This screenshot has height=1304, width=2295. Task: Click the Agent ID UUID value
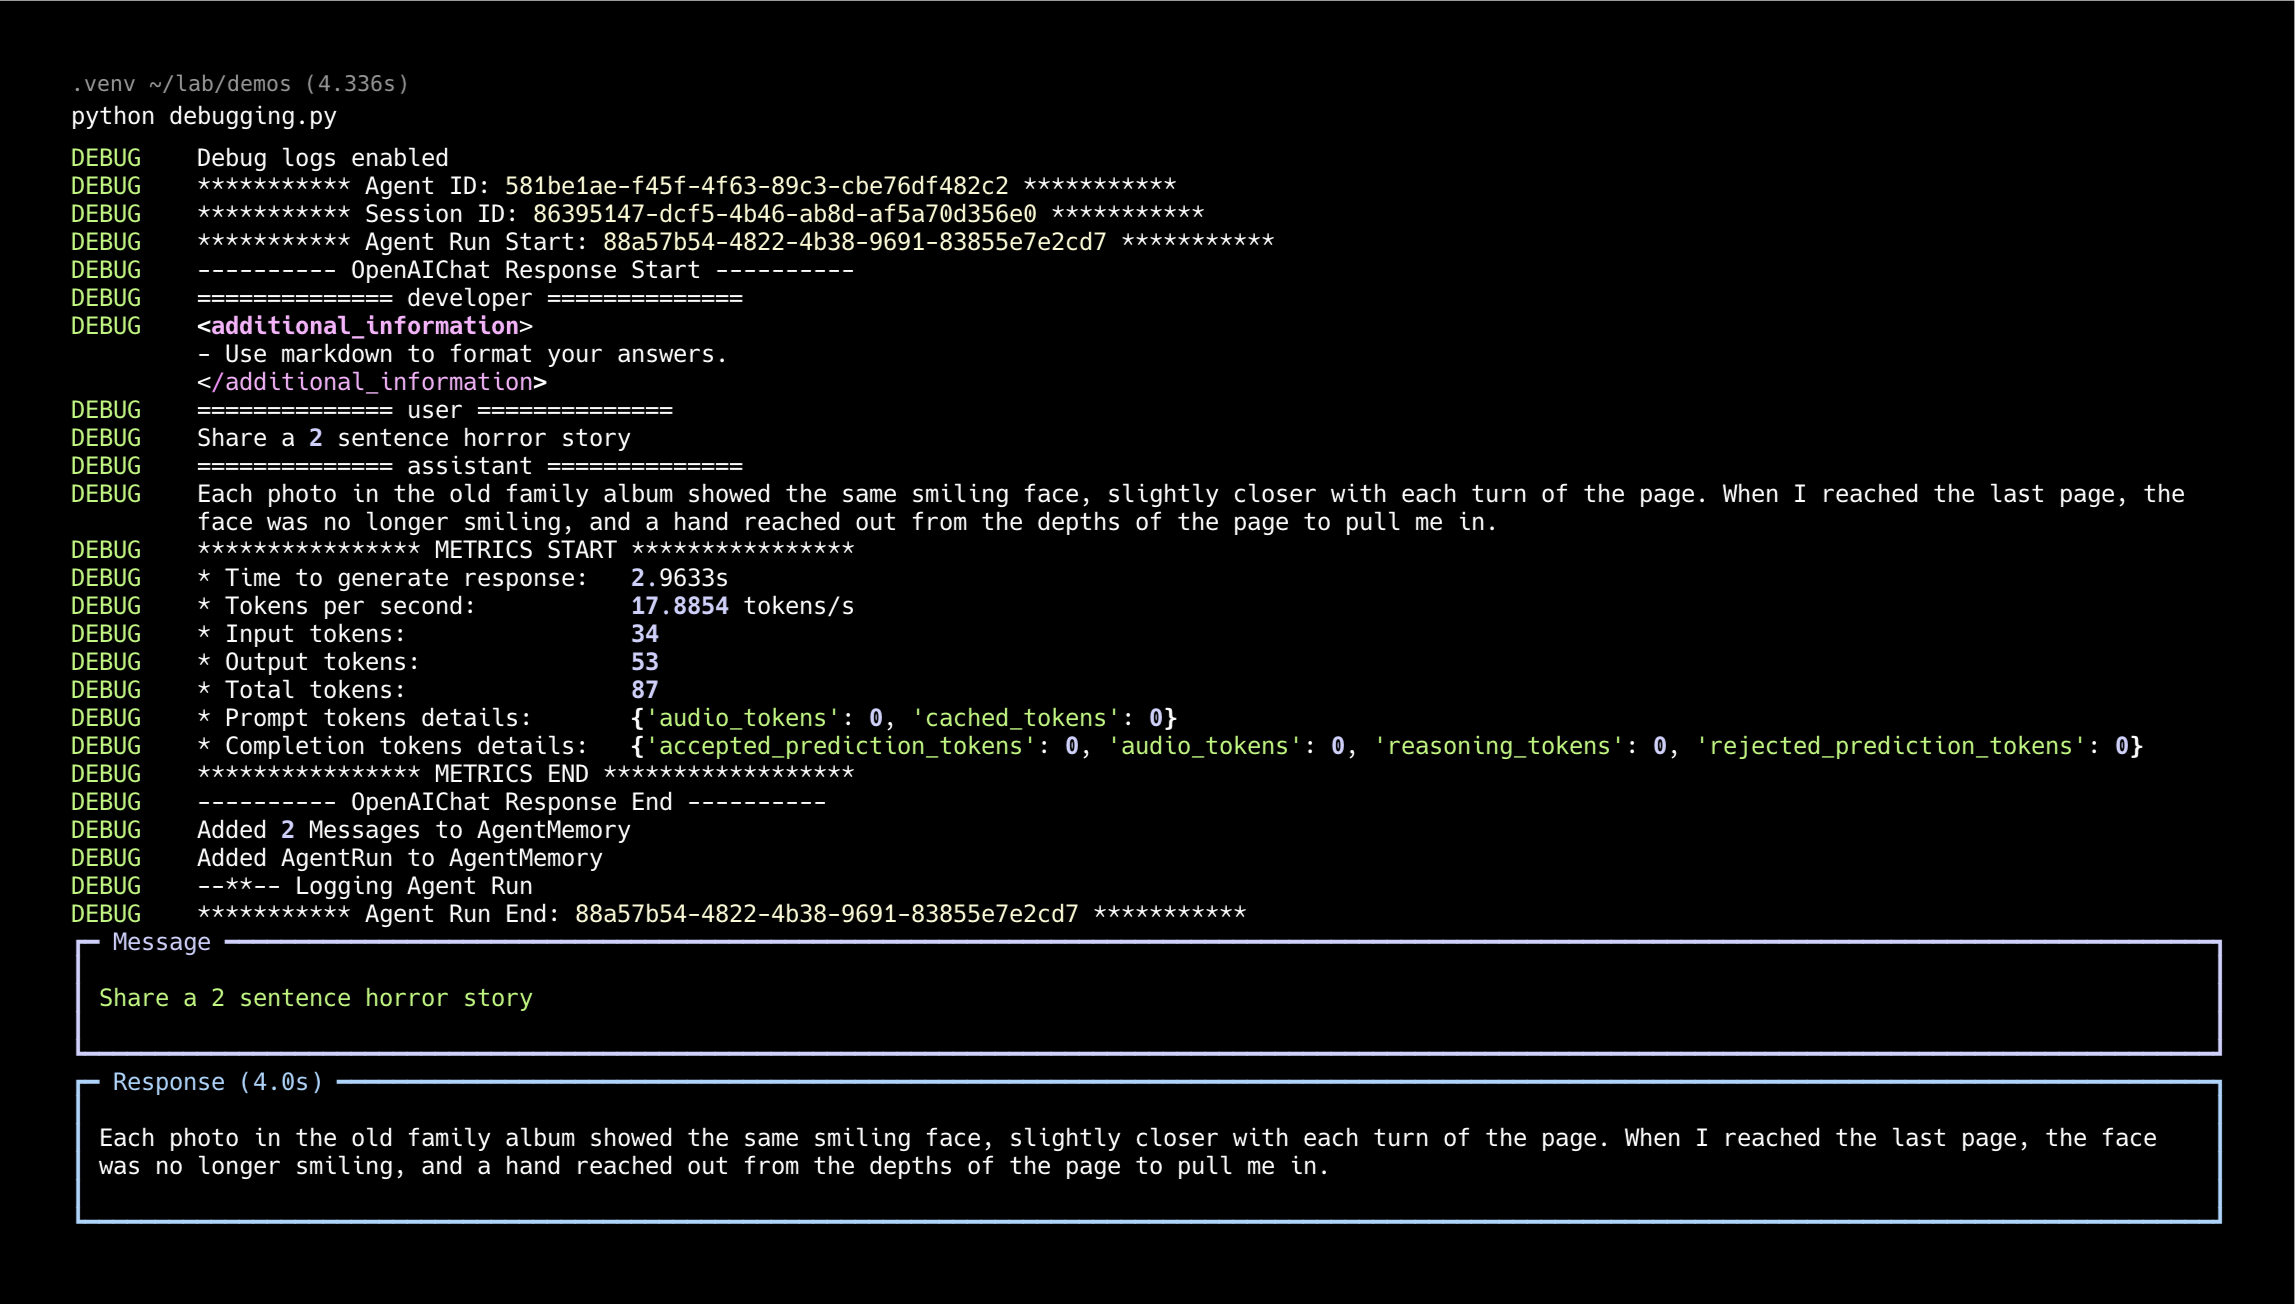tap(756, 186)
